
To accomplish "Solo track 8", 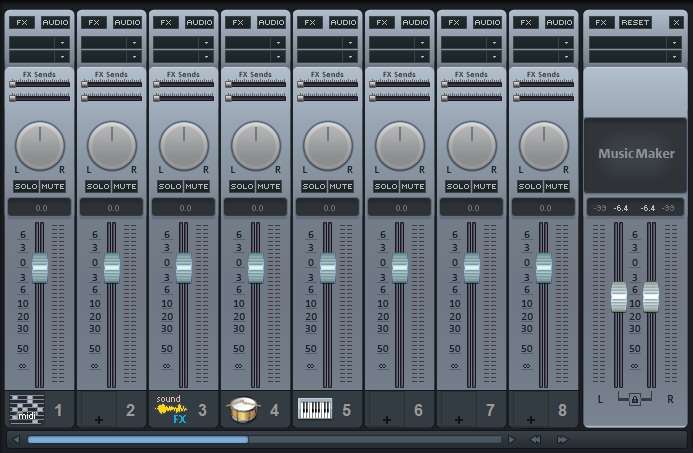I will pos(530,187).
